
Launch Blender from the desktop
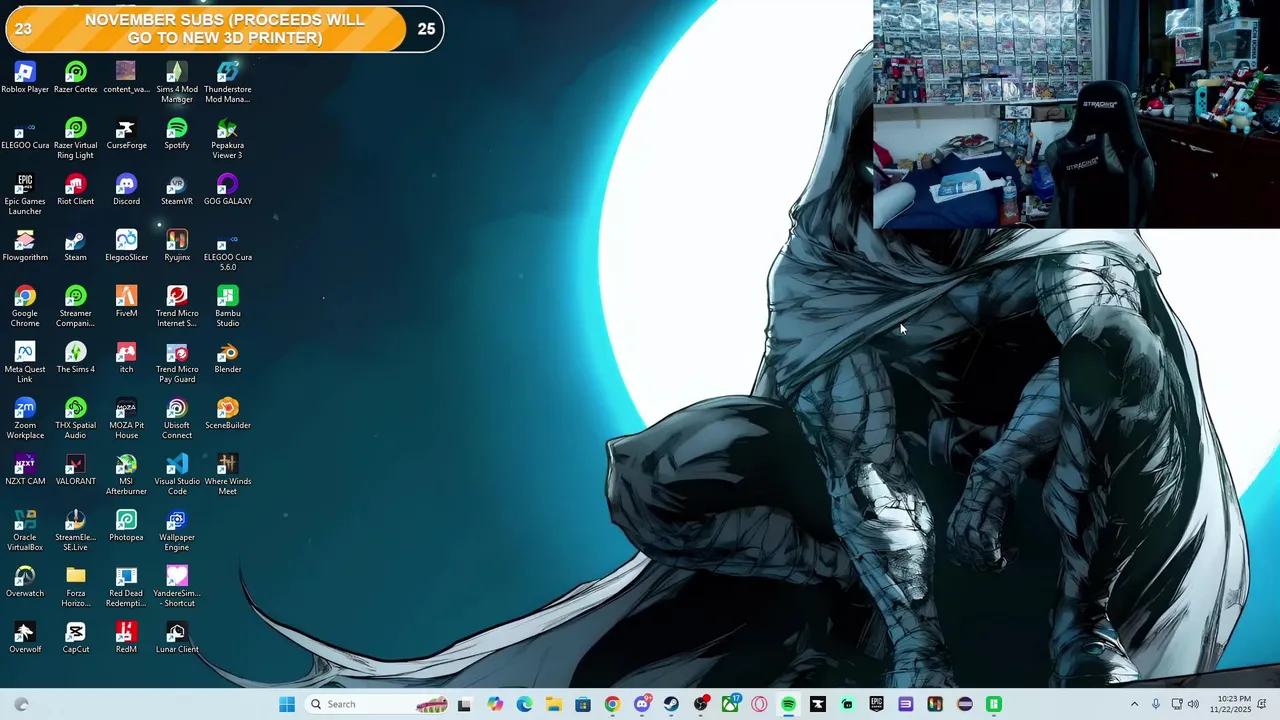click(228, 358)
